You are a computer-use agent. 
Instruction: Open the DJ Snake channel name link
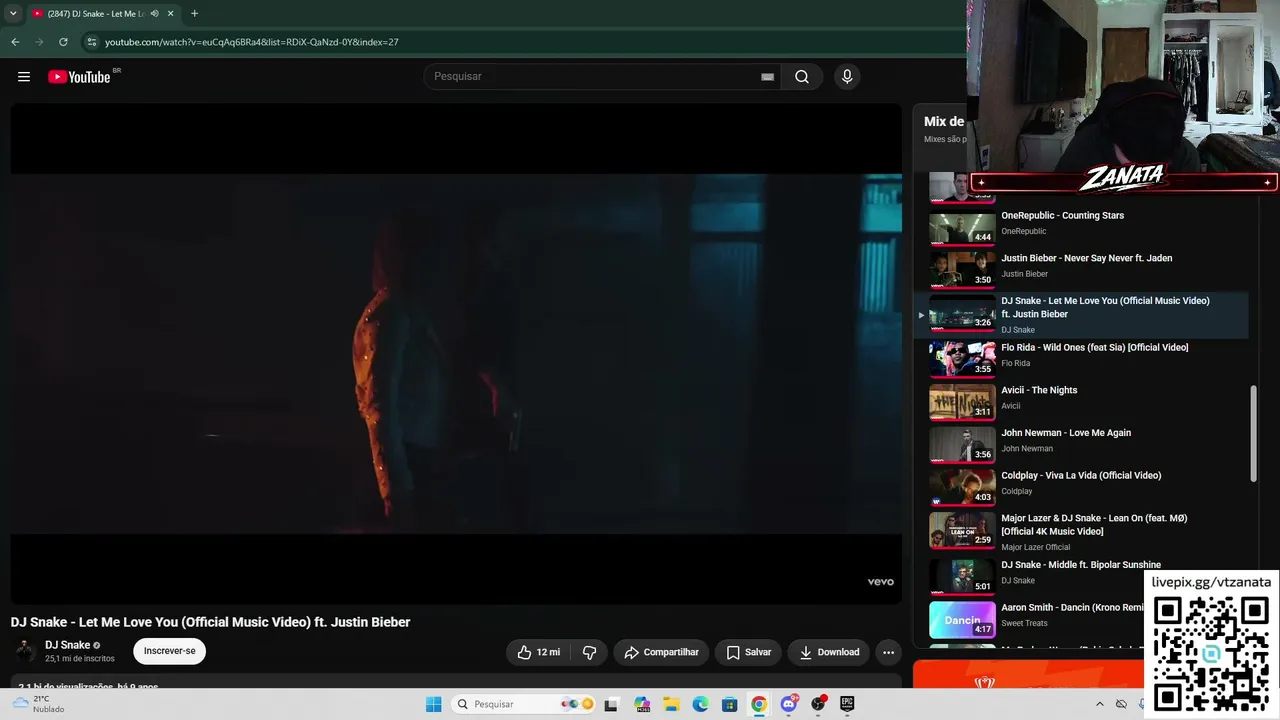[x=68, y=645]
